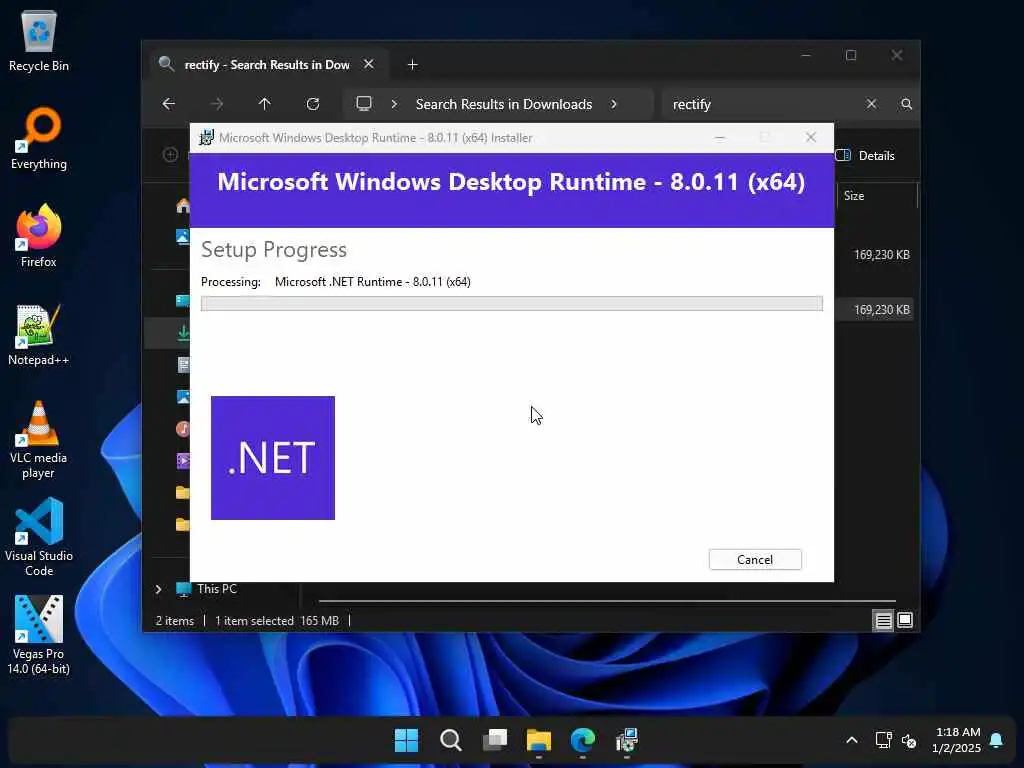Toggle the Details pane in Explorer
This screenshot has width=1024, height=768.
[865, 155]
